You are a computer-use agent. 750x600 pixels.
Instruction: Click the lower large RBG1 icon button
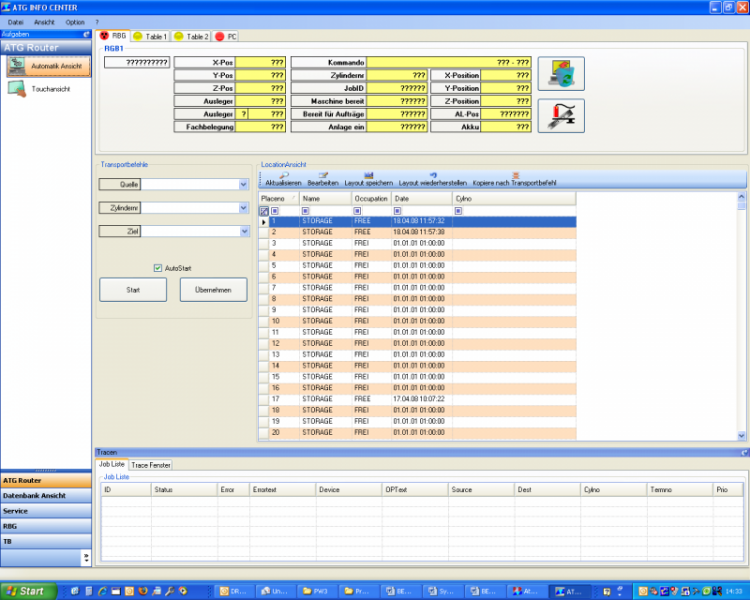tap(561, 116)
